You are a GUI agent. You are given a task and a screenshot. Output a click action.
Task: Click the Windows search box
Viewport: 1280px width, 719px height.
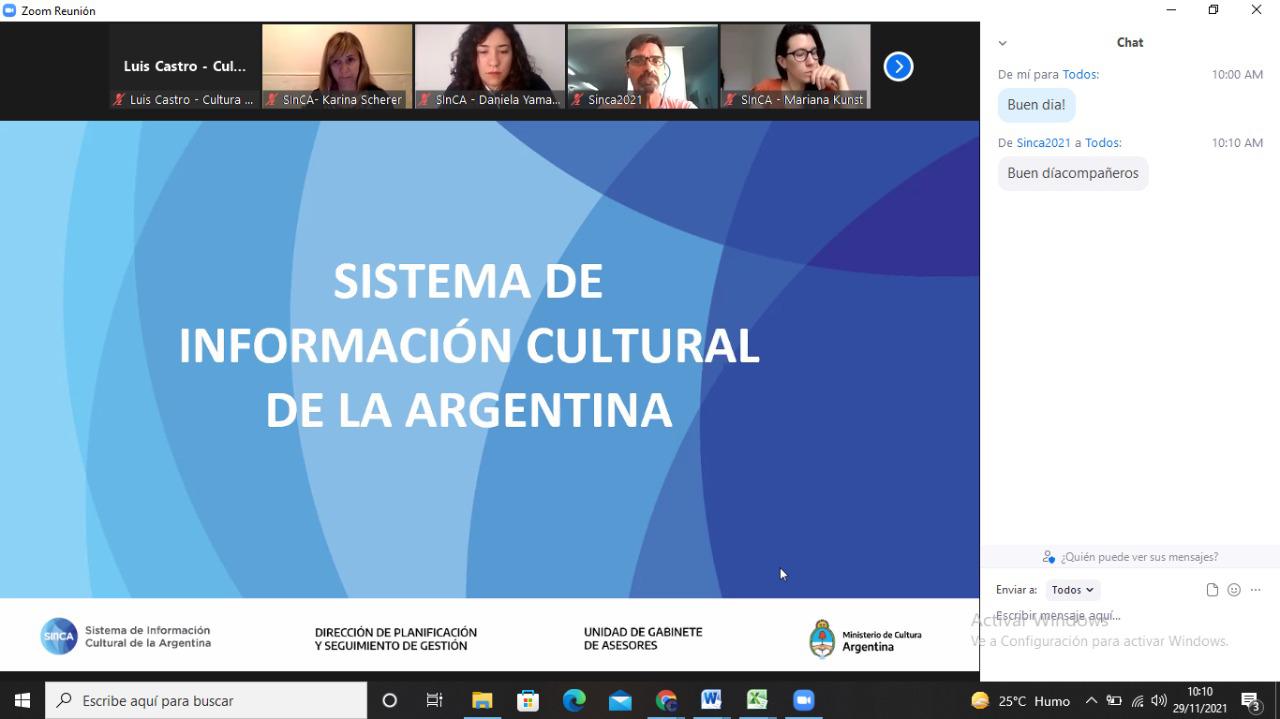(x=208, y=700)
